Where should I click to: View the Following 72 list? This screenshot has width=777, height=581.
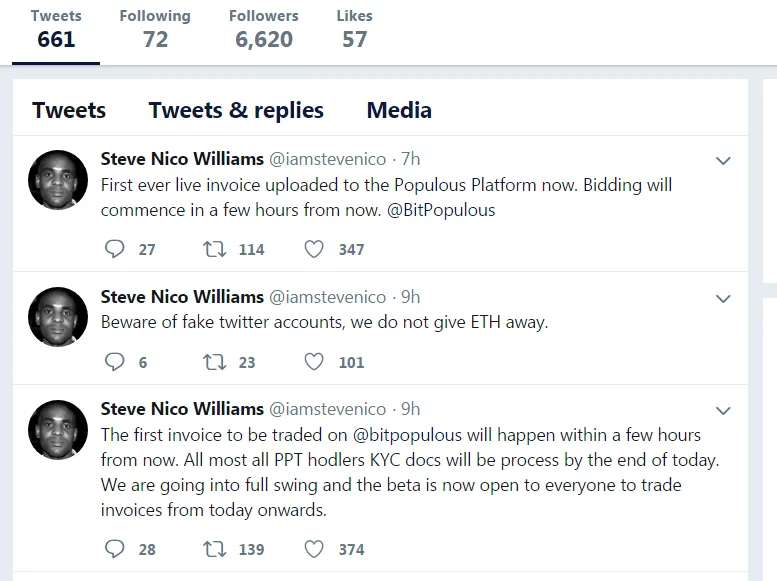pos(155,29)
